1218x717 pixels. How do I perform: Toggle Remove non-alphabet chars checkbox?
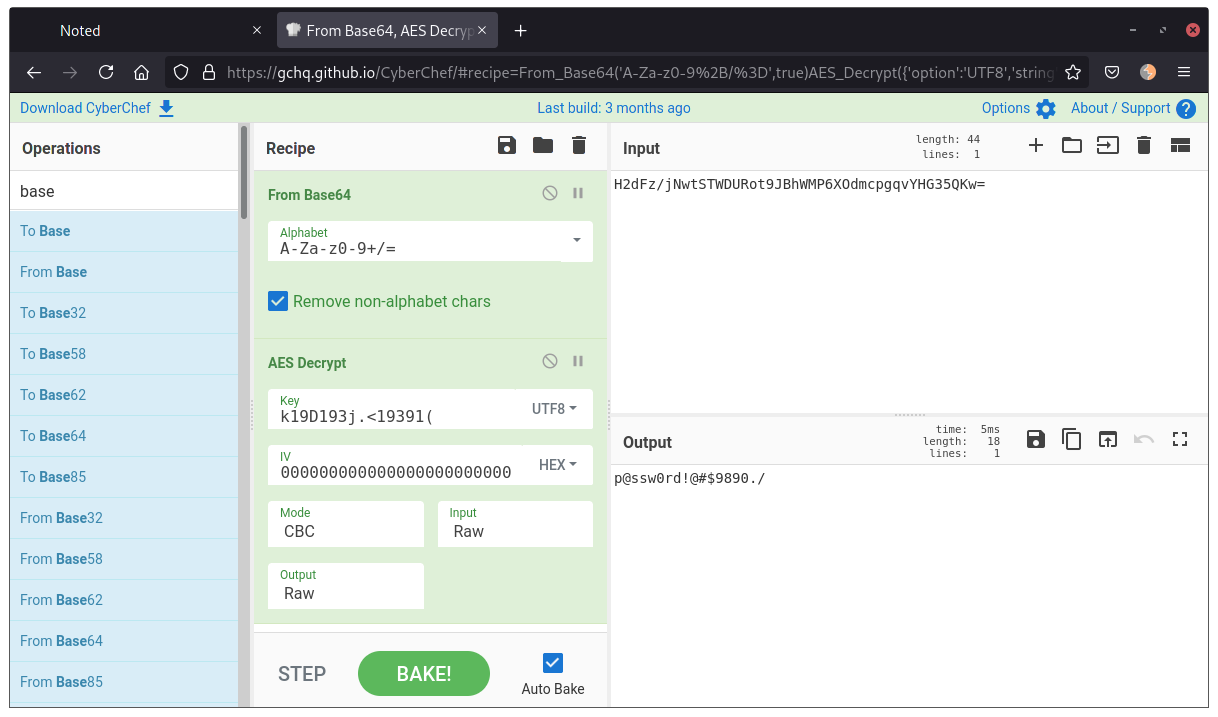(x=278, y=301)
